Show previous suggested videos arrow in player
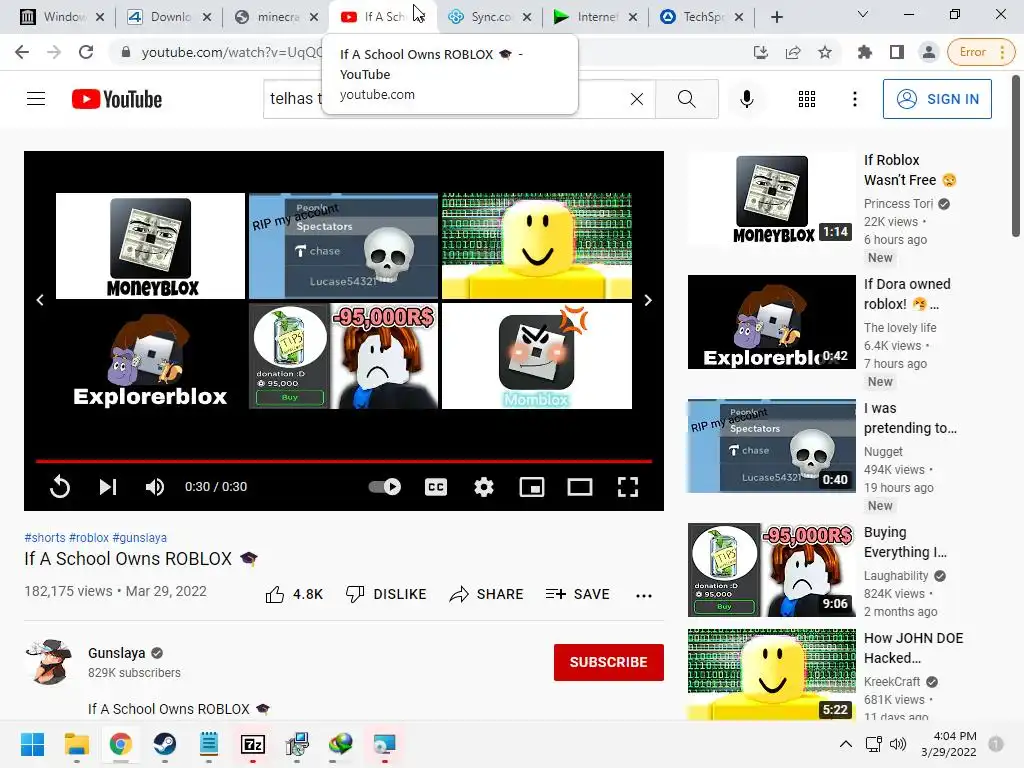Viewport: 1024px width, 768px height. (40, 300)
